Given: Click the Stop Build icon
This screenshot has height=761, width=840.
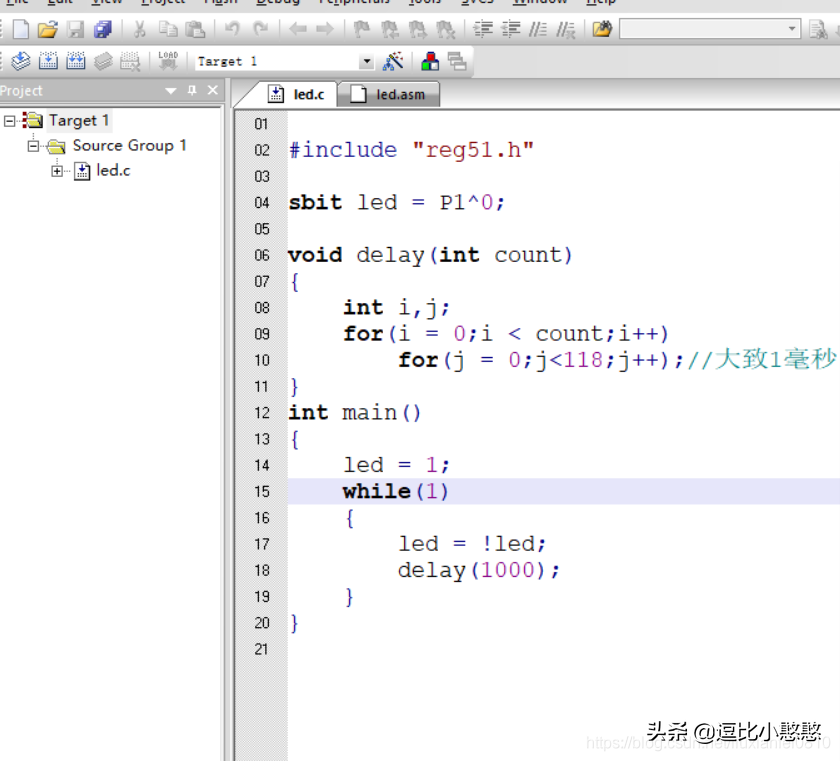Looking at the screenshot, I should (130, 61).
